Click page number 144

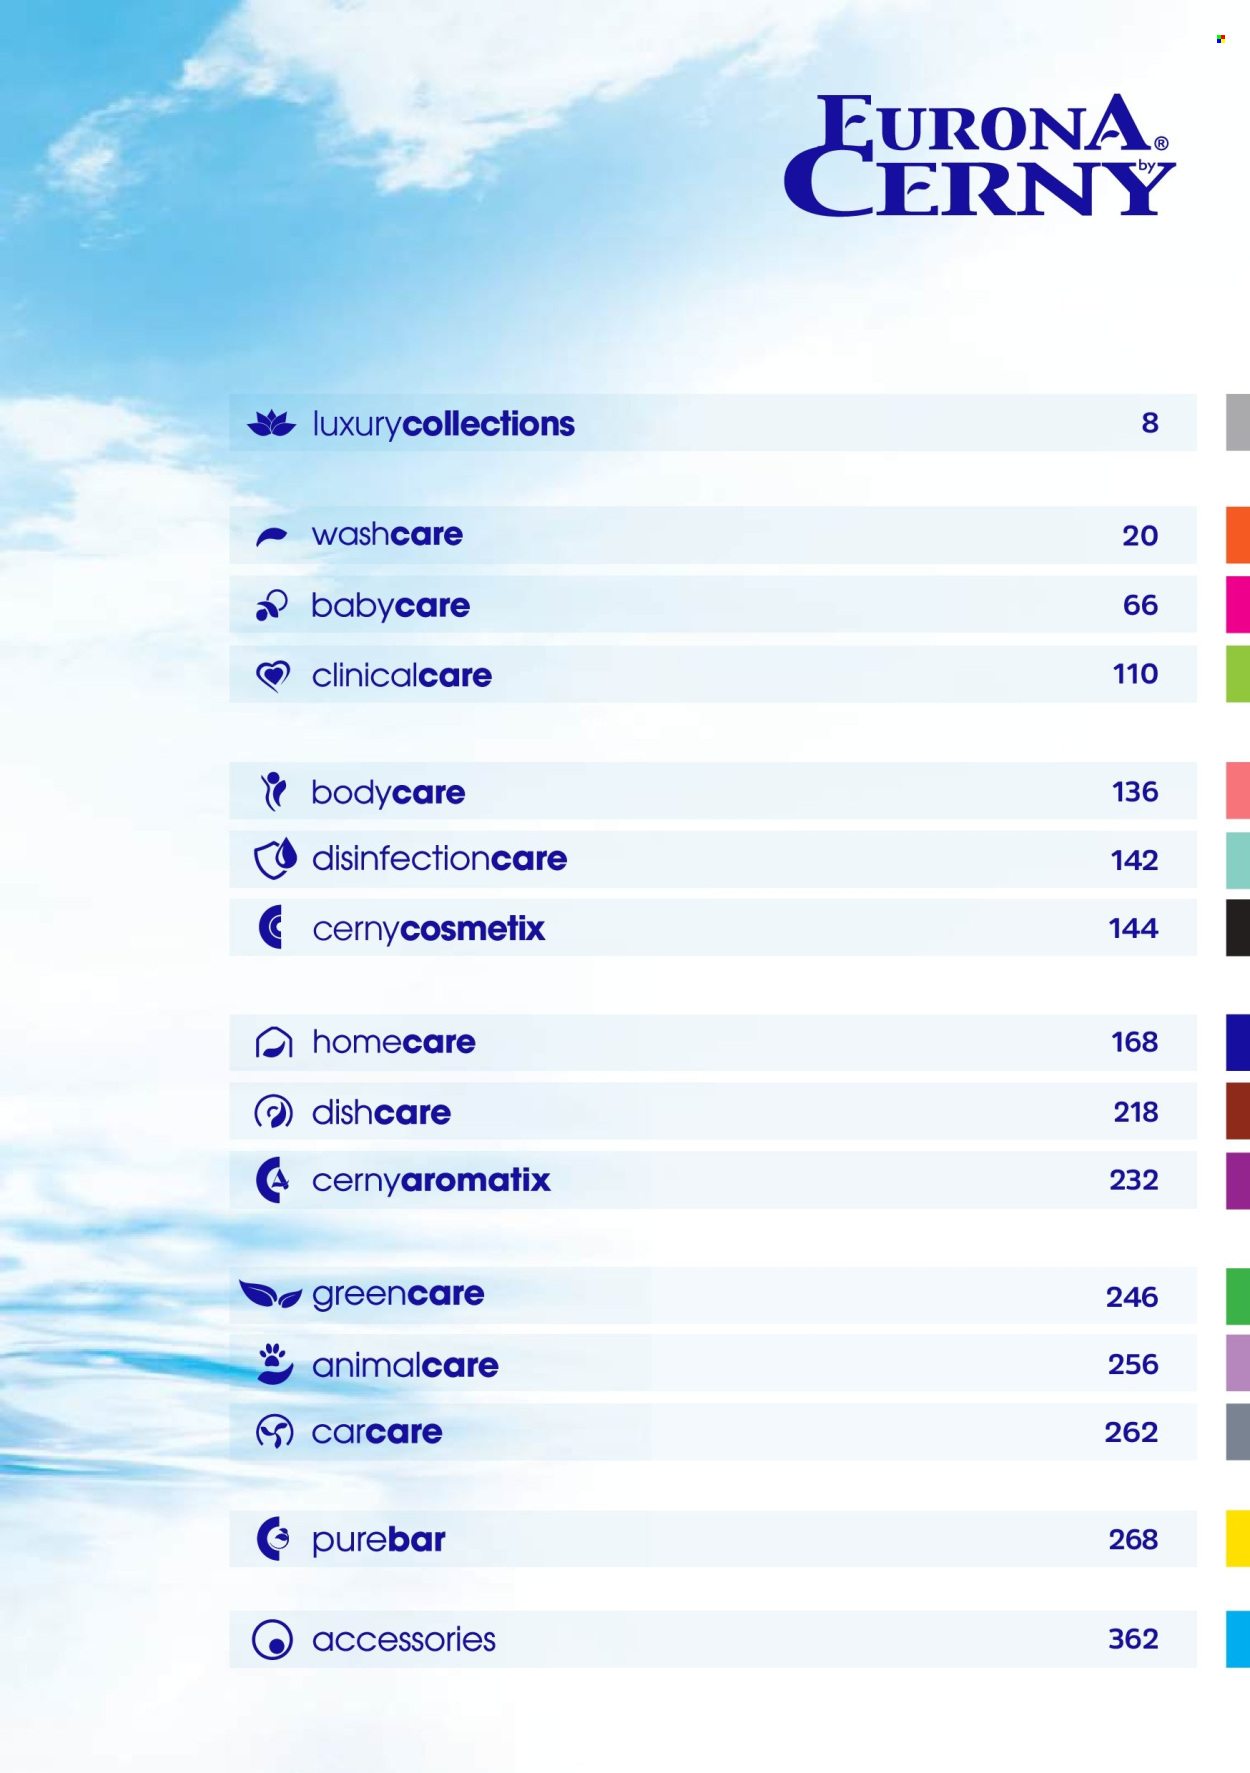[1134, 928]
